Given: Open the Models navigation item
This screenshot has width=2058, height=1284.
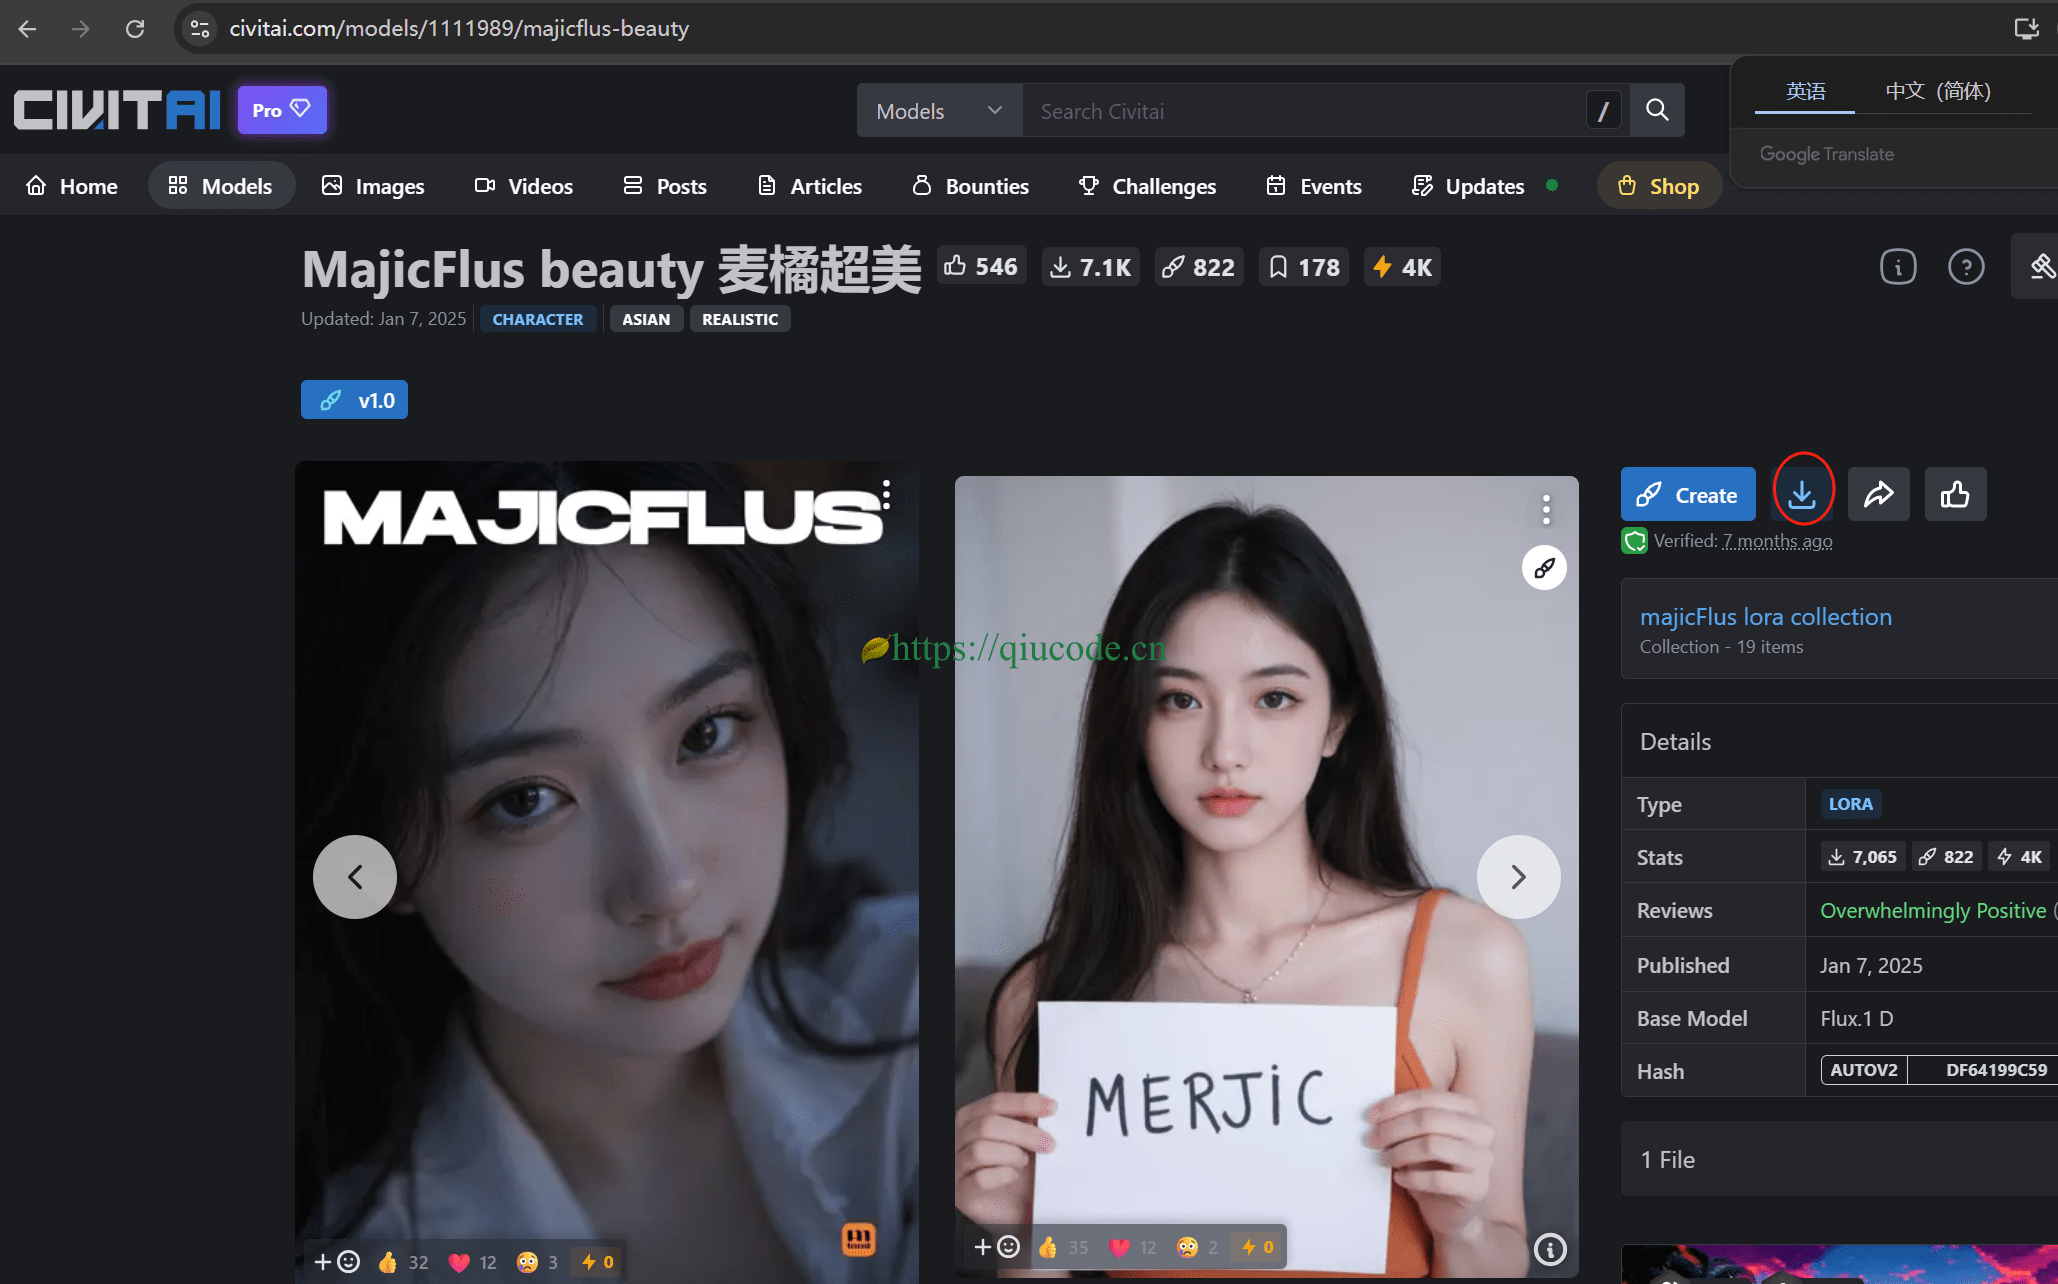Looking at the screenshot, I should 221,186.
